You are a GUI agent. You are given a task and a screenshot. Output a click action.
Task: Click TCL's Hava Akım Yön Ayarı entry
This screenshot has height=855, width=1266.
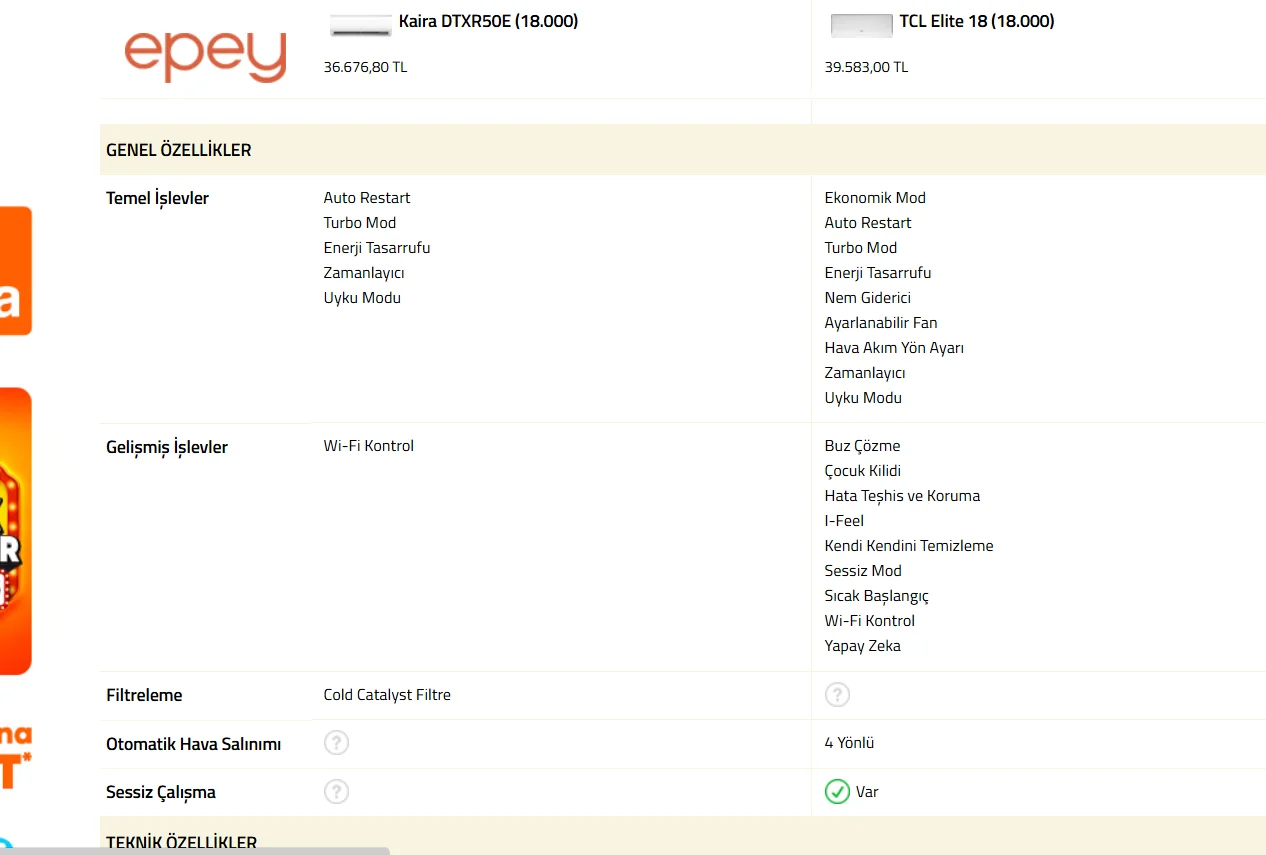[894, 348]
